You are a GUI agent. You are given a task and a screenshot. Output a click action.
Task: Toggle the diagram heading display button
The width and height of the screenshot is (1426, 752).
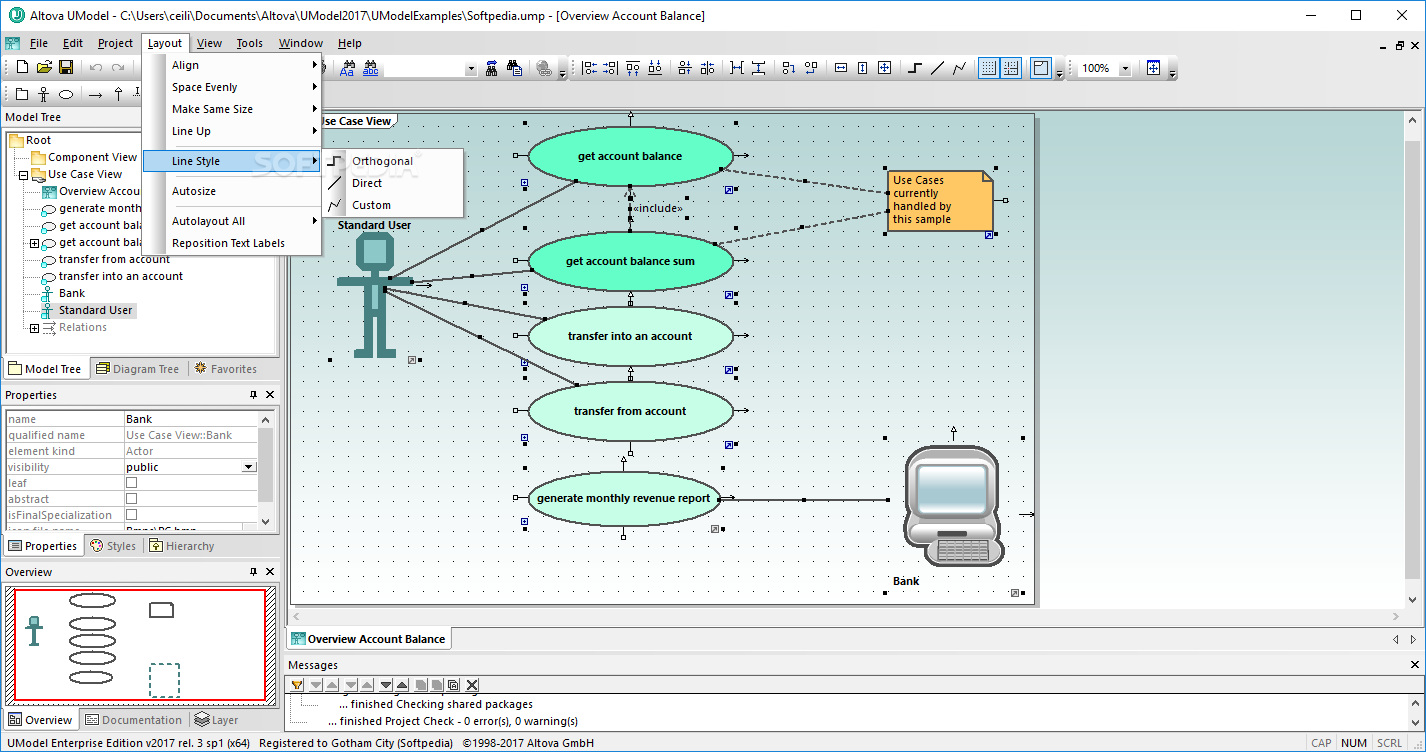1041,68
